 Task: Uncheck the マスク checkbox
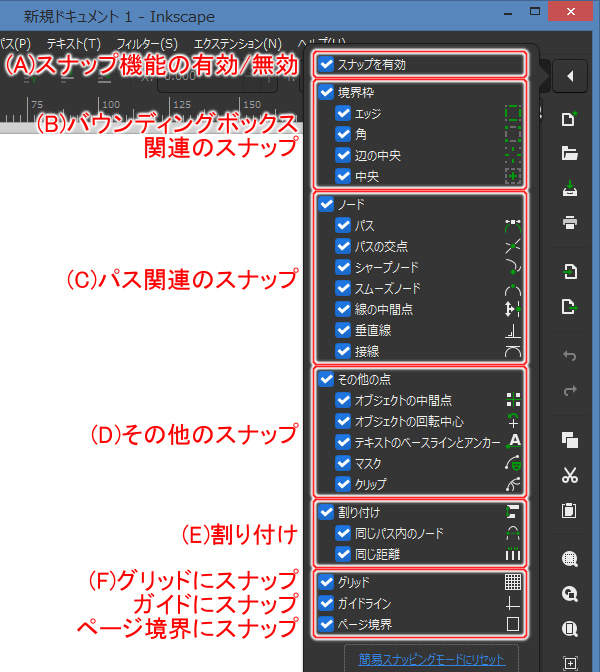(343, 463)
